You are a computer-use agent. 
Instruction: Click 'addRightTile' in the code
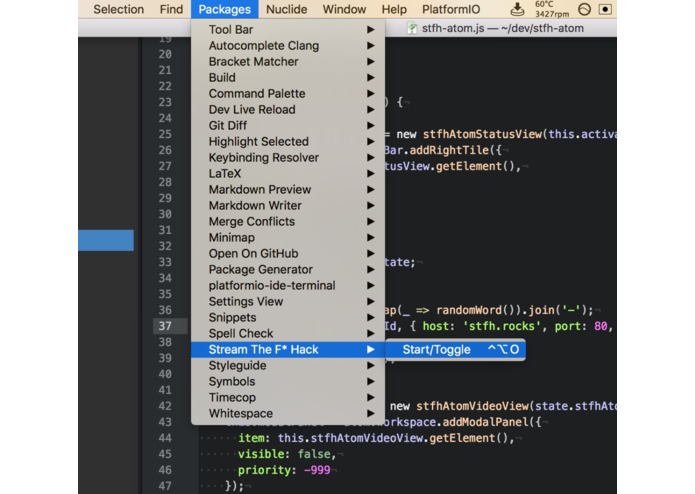[449, 150]
